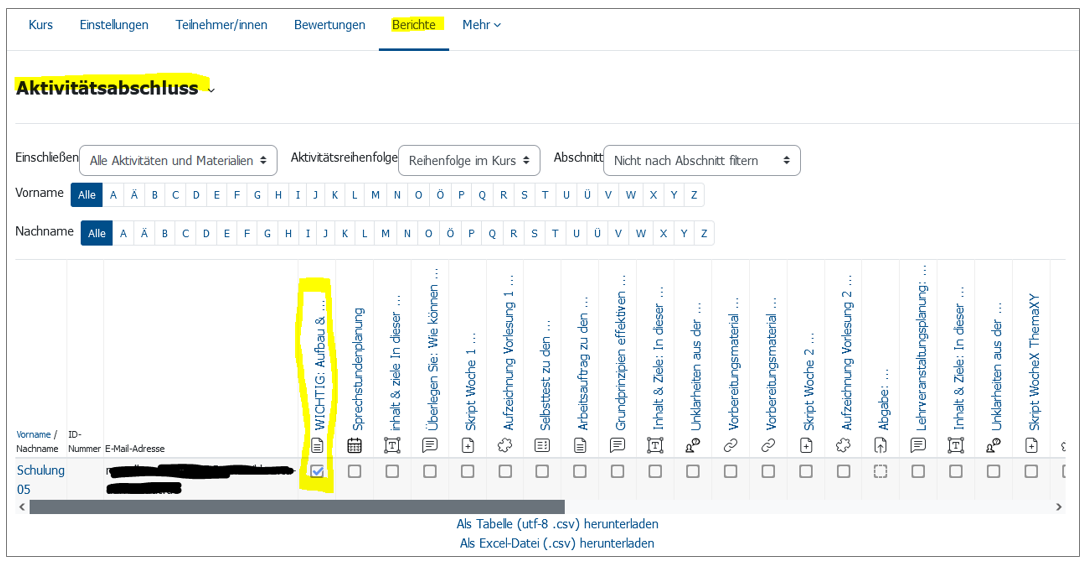This screenshot has height=564, width=1088.
Task: Filter Vorname by letter Ä
Action: [x=134, y=195]
